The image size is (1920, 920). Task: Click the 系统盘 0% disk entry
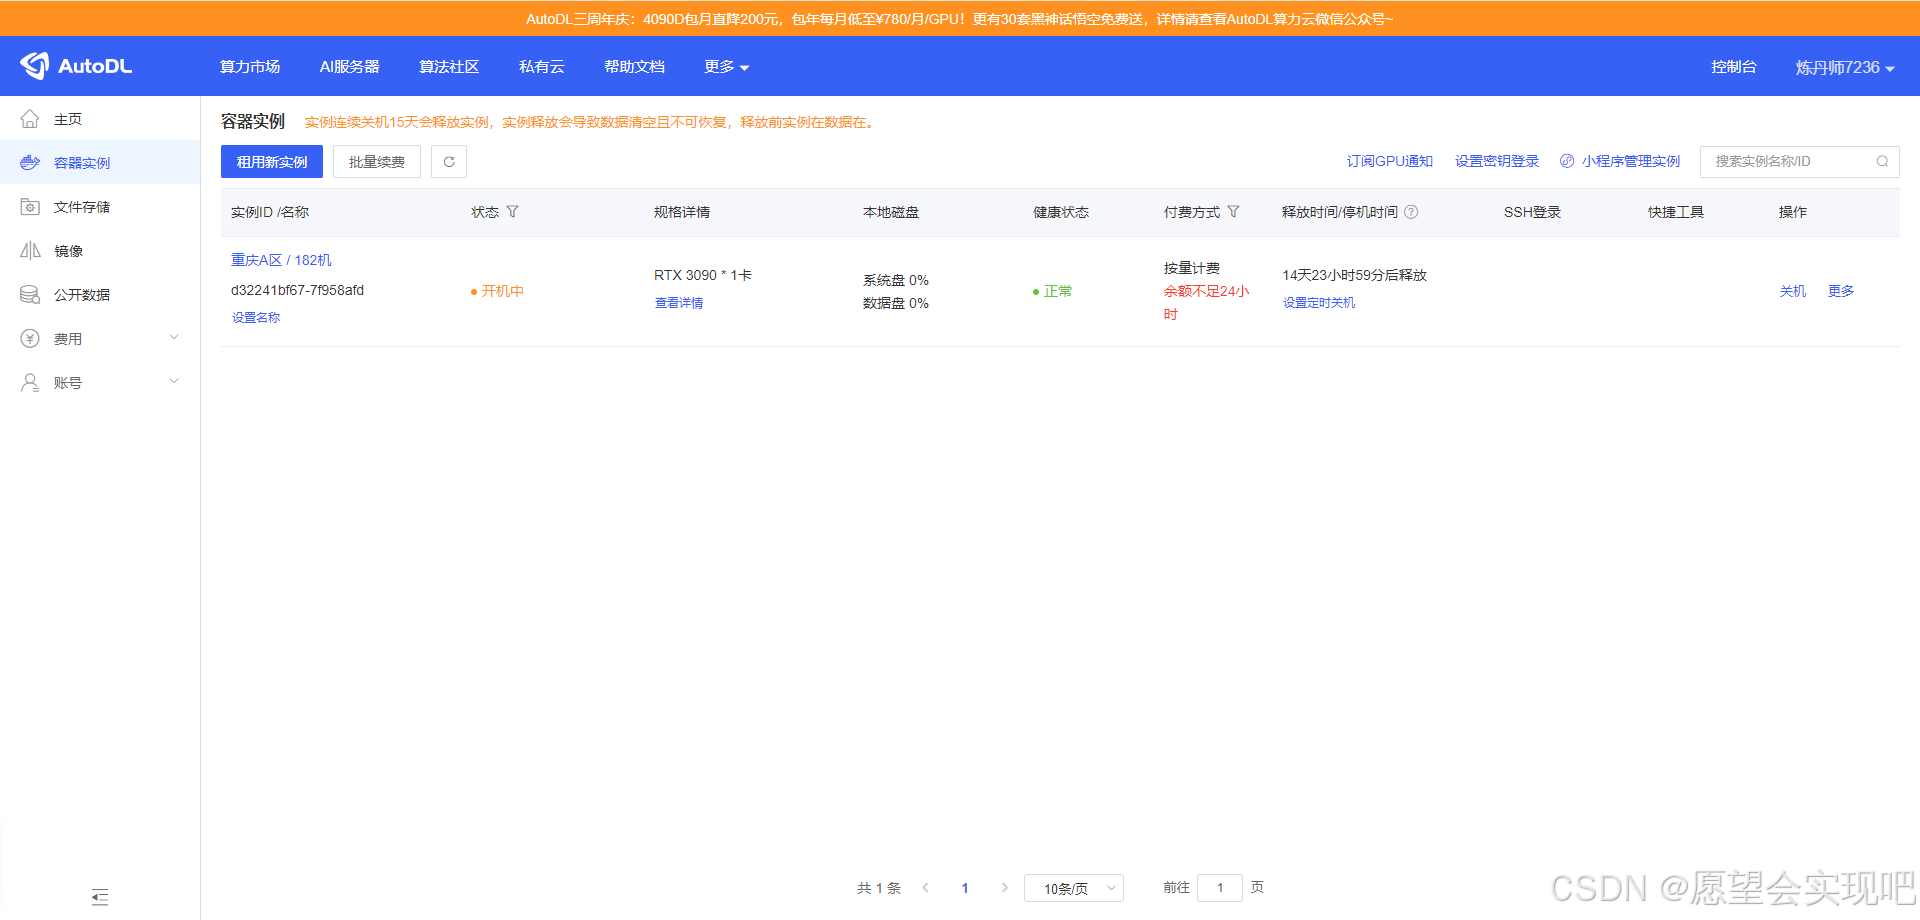coord(896,280)
